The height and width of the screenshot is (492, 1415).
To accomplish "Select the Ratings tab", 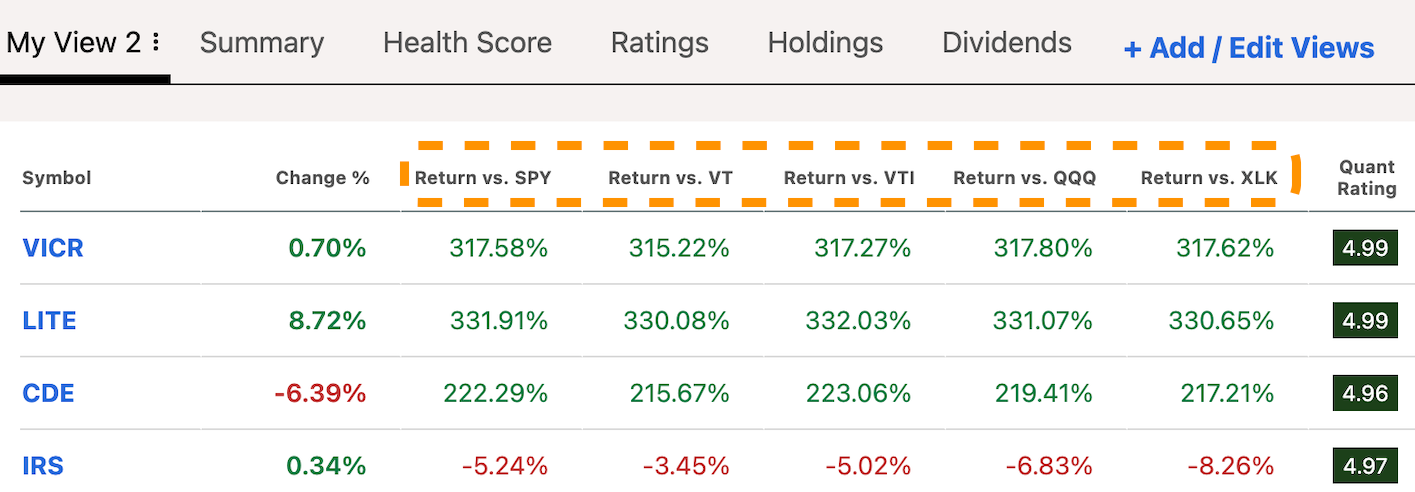I will [x=659, y=43].
